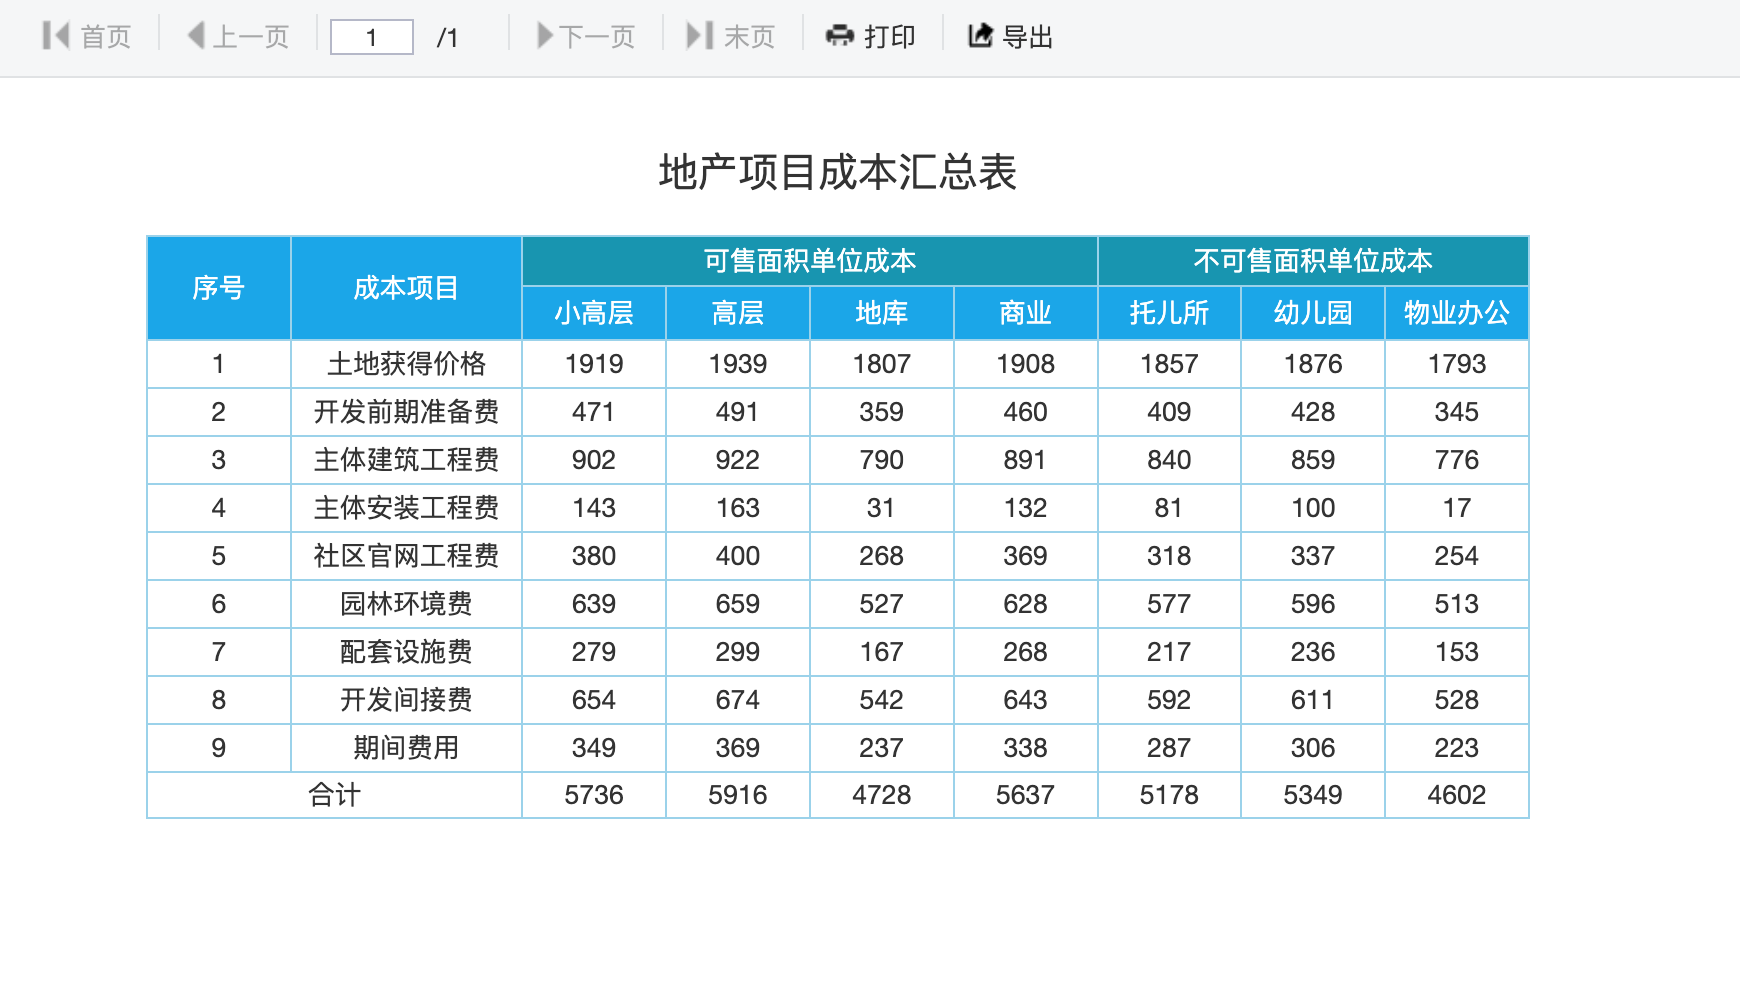Screen dimensions: 1740x1000
Task: Click the 序号 column header
Action: (x=218, y=288)
